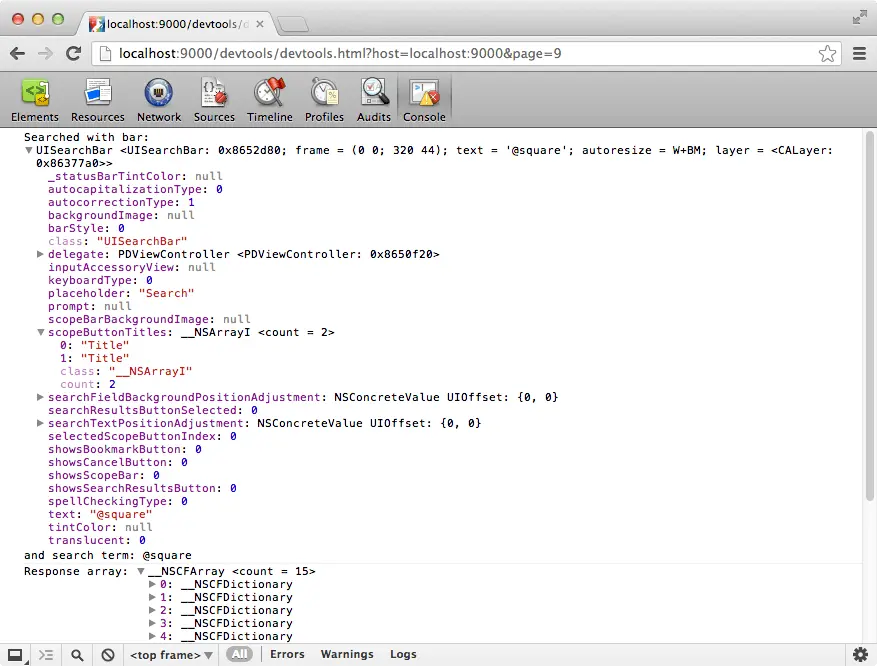Screen dimensions: 877x666
Task: Open DevTools settings gear
Action: pyautogui.click(x=860, y=654)
